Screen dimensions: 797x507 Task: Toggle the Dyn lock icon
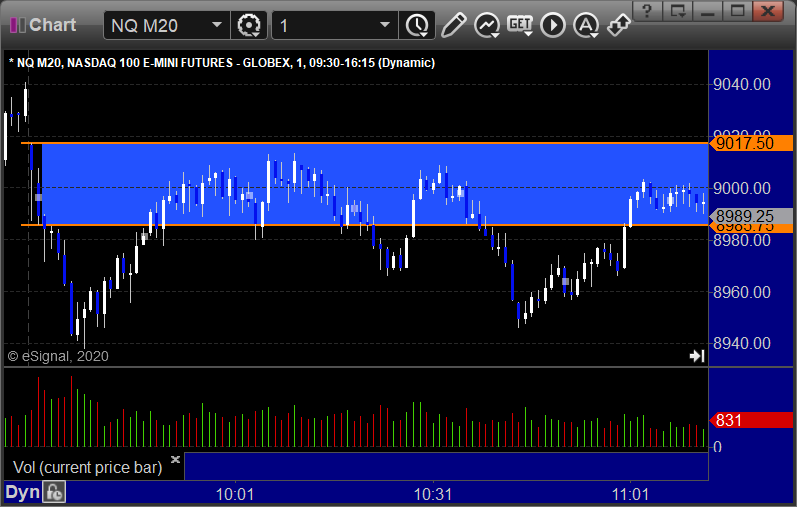click(x=54, y=492)
